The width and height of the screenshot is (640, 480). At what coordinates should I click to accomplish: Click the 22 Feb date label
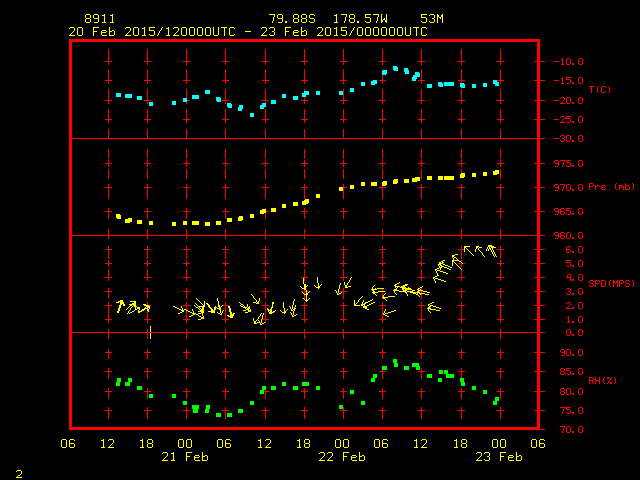pos(342,457)
